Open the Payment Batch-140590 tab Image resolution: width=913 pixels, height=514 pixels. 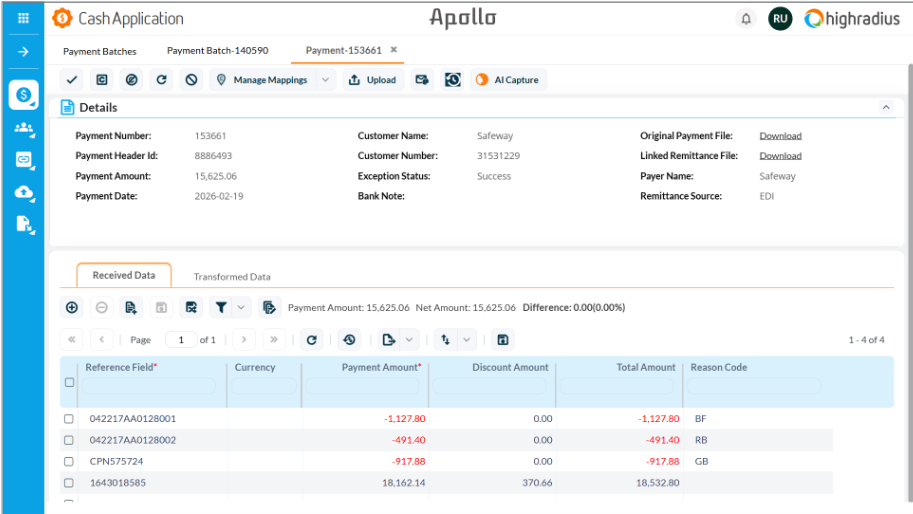tap(217, 50)
